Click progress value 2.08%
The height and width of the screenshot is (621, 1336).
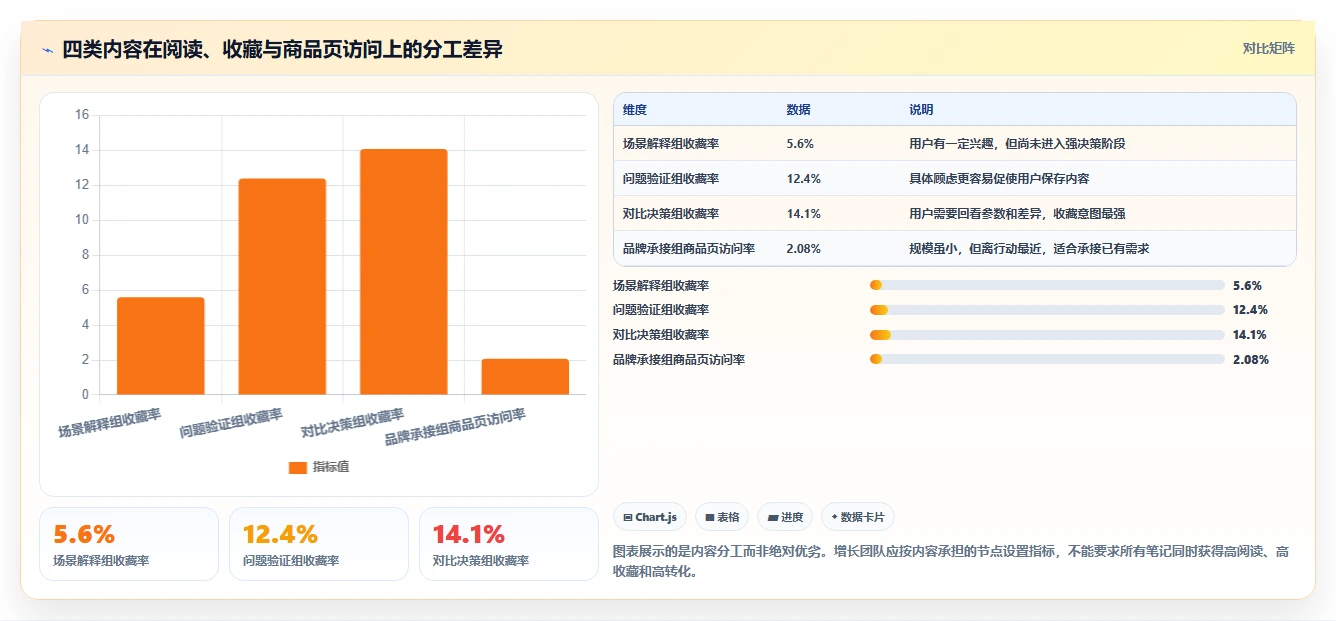tap(1251, 359)
